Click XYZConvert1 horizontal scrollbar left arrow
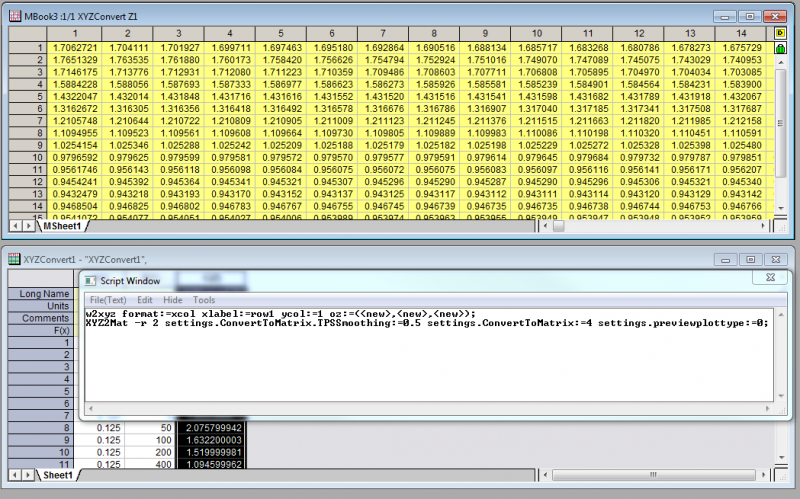Image resolution: width=800 pixels, height=499 pixels. [x=545, y=475]
